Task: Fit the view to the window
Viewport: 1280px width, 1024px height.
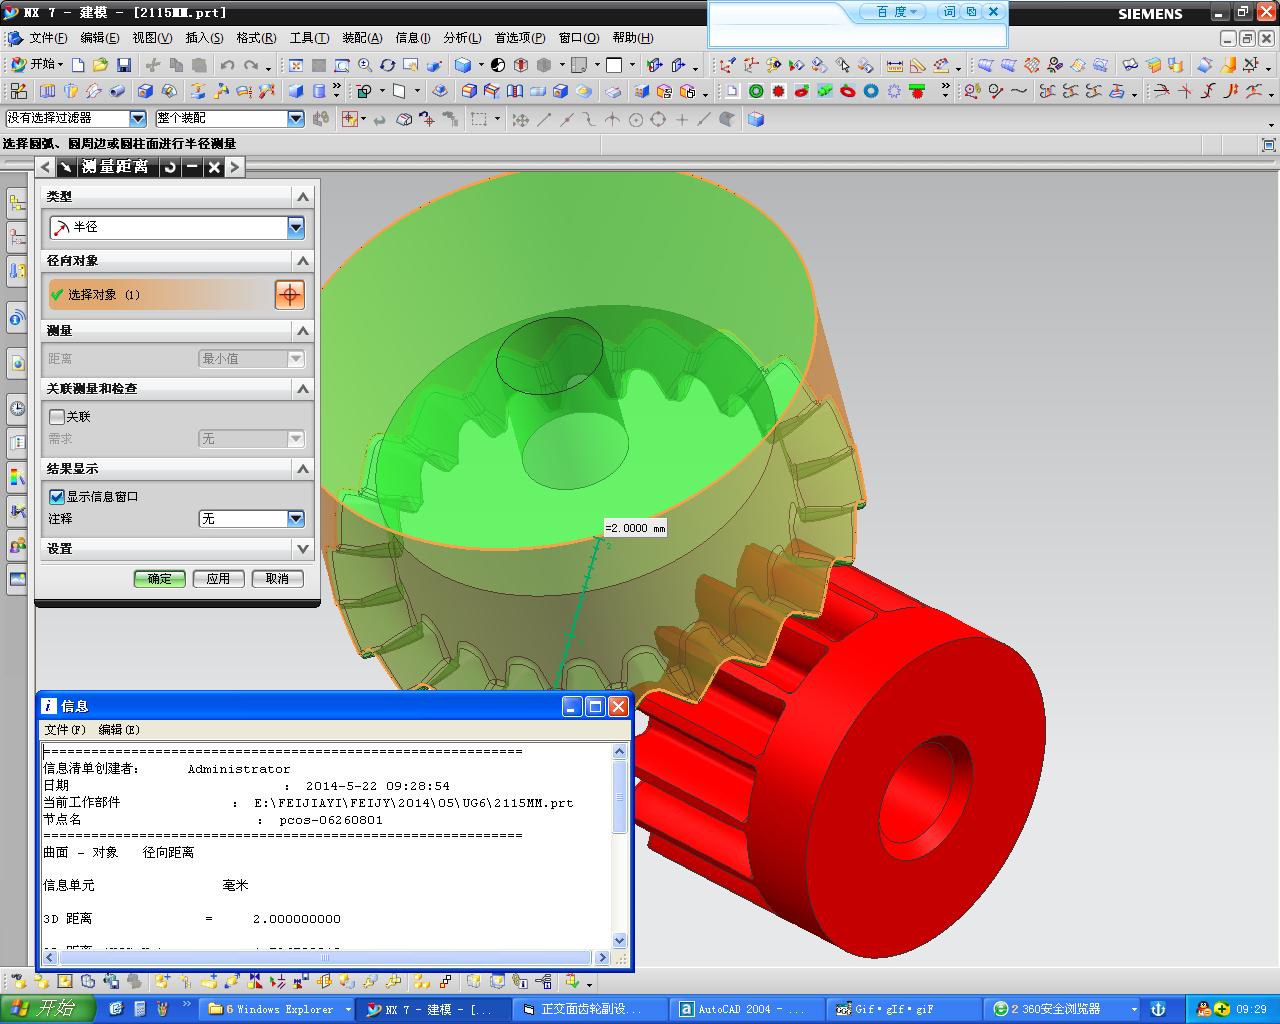Action: pyautogui.click(x=296, y=65)
